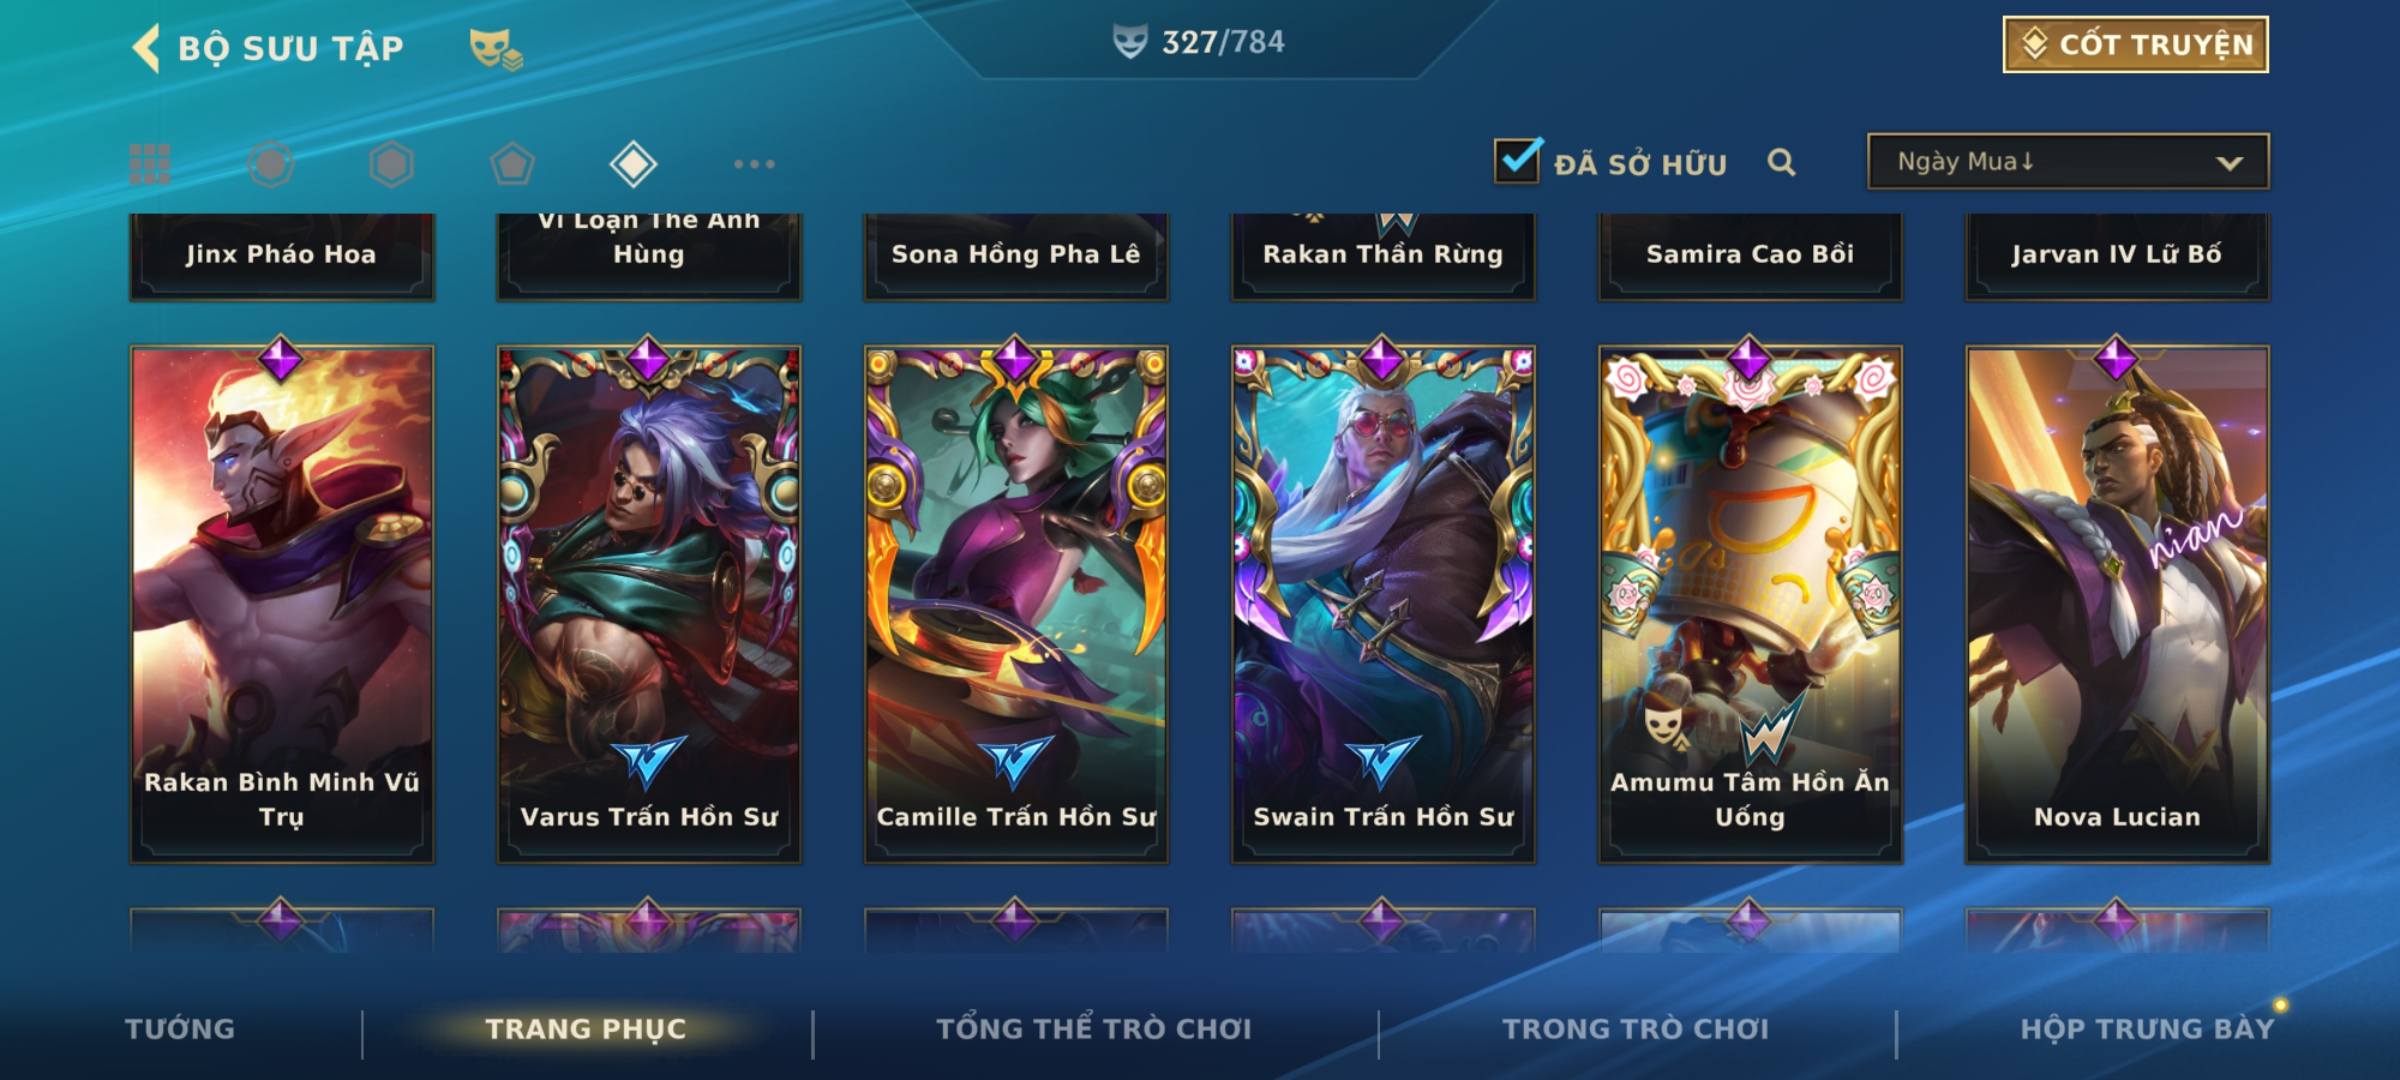Open the skin search magnifier
The height and width of the screenshot is (1080, 2400).
(1781, 162)
